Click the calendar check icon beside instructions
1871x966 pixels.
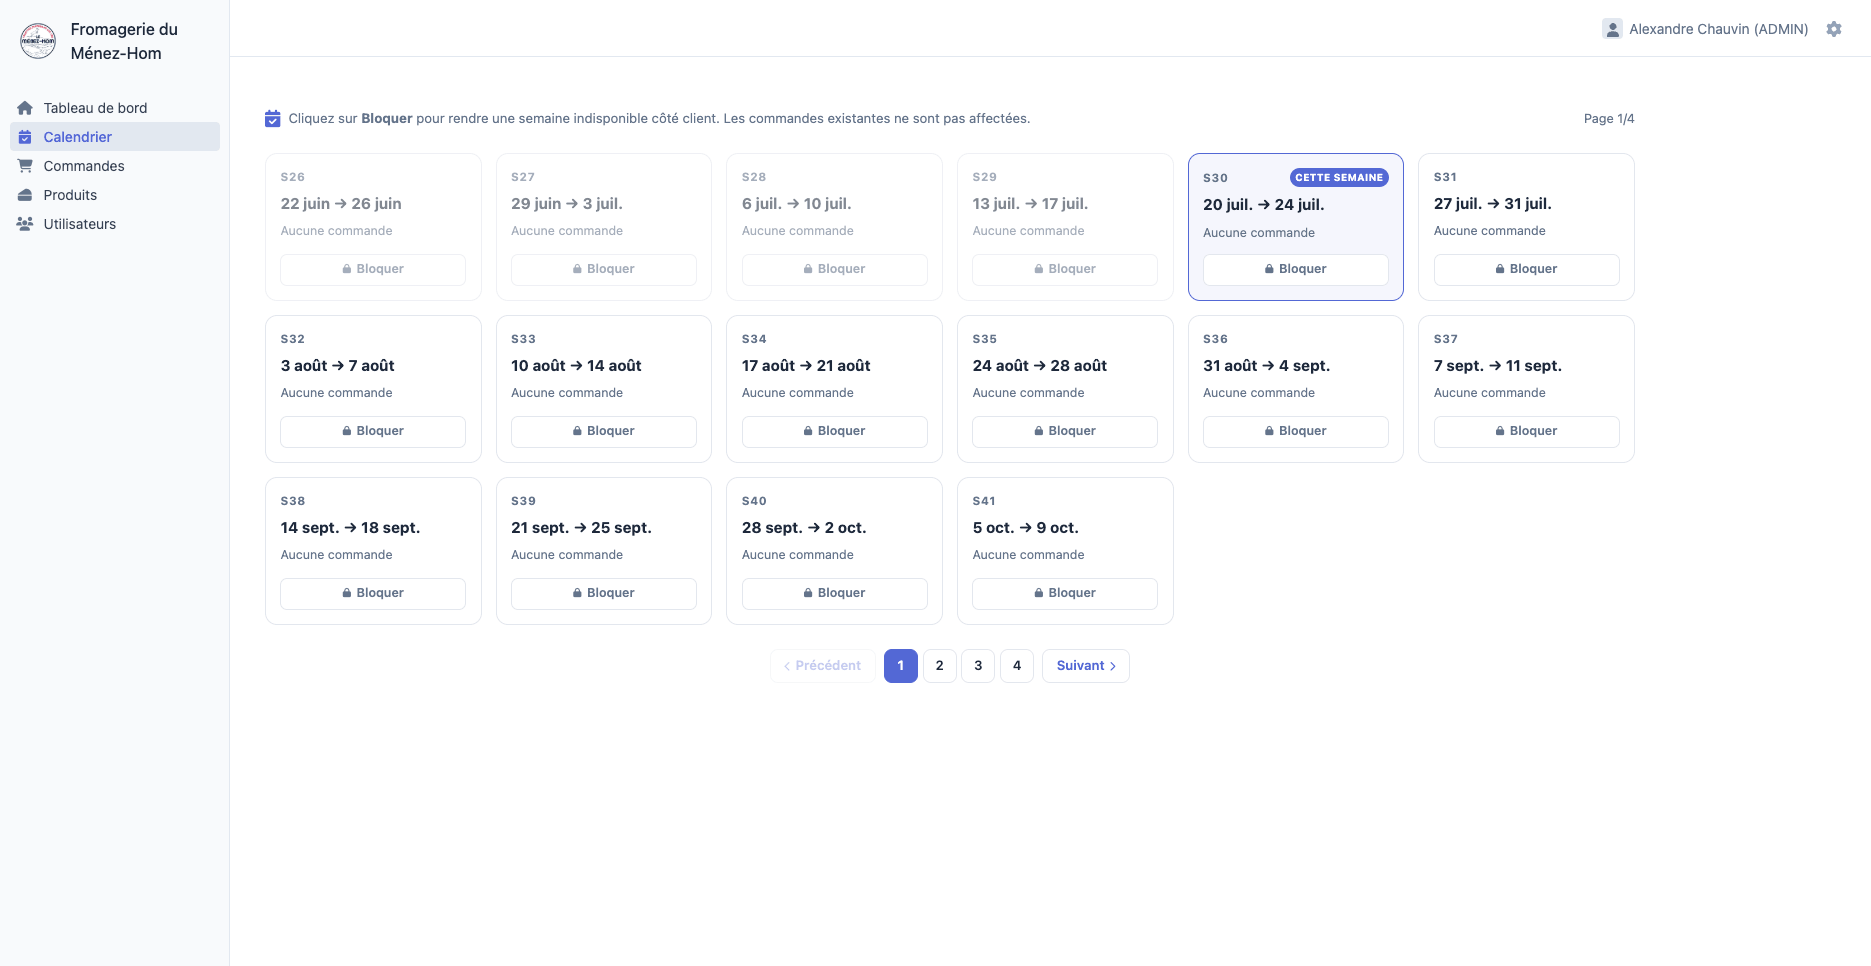click(272, 119)
